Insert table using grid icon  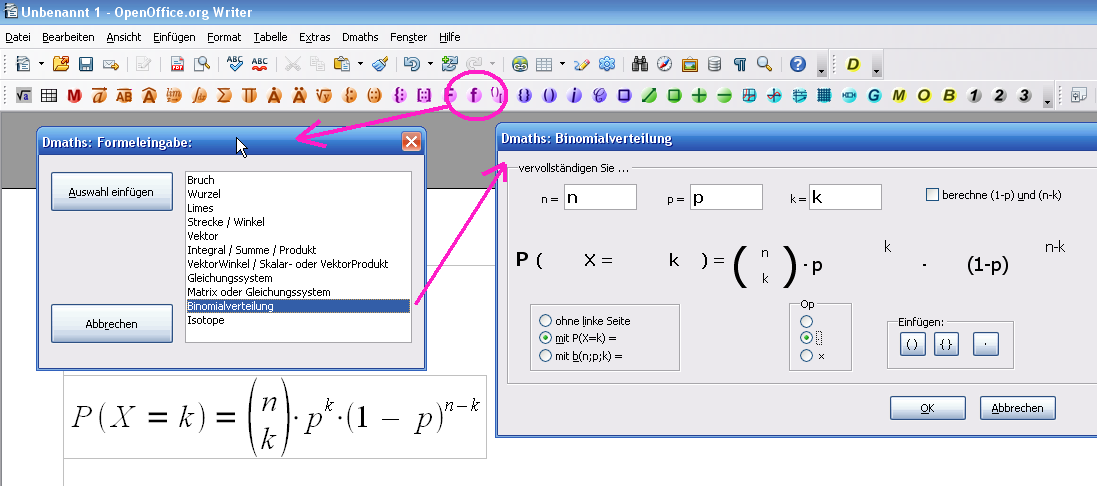544,64
